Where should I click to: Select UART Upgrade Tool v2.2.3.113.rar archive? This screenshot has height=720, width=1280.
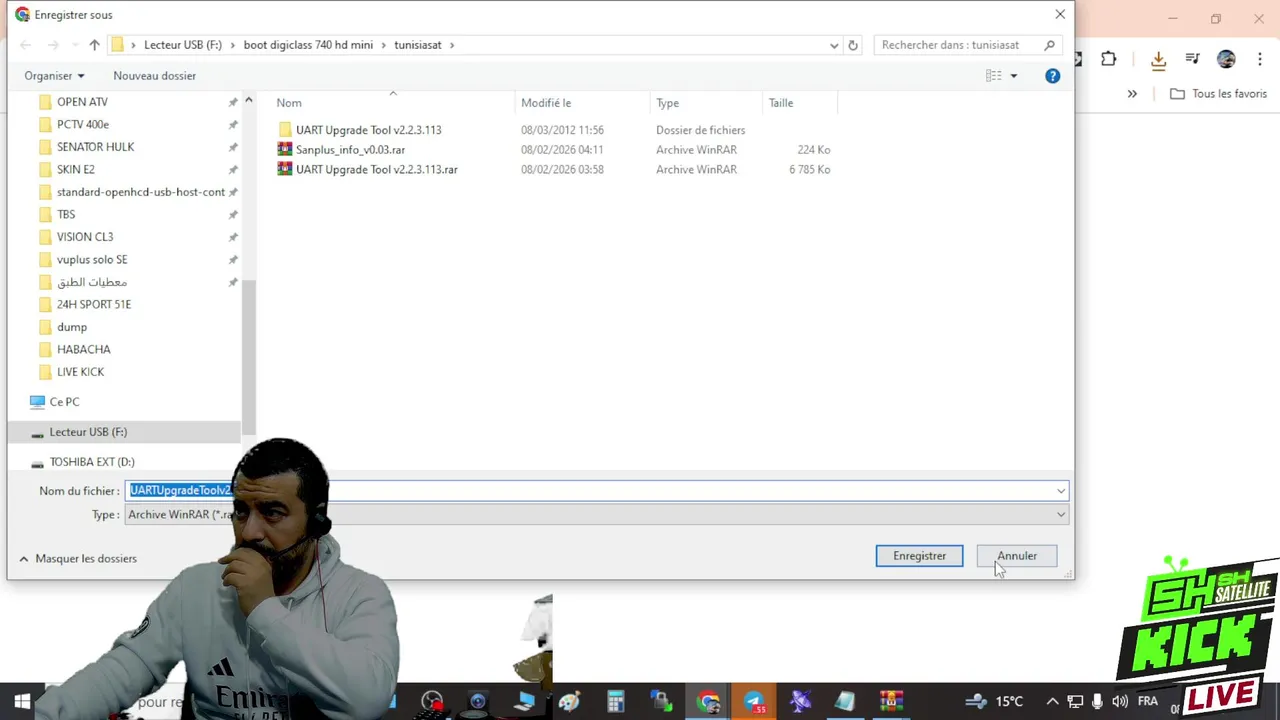(x=377, y=170)
